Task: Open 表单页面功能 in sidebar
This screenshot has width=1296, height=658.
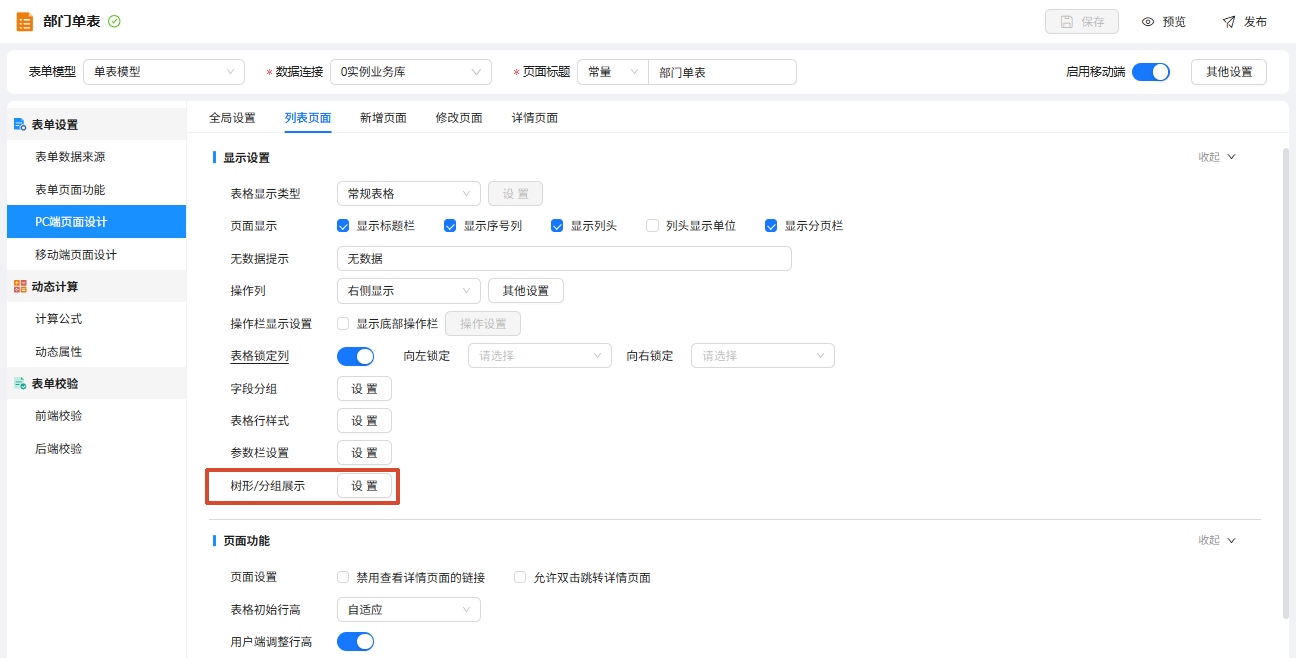Action: [96, 190]
